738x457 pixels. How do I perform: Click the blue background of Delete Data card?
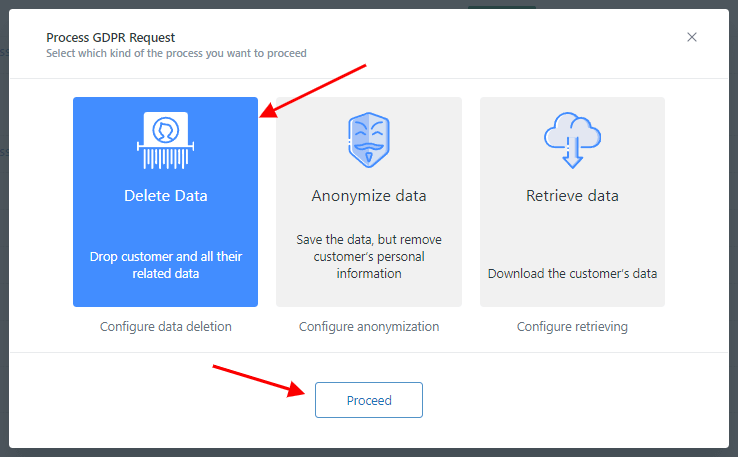[165, 226]
